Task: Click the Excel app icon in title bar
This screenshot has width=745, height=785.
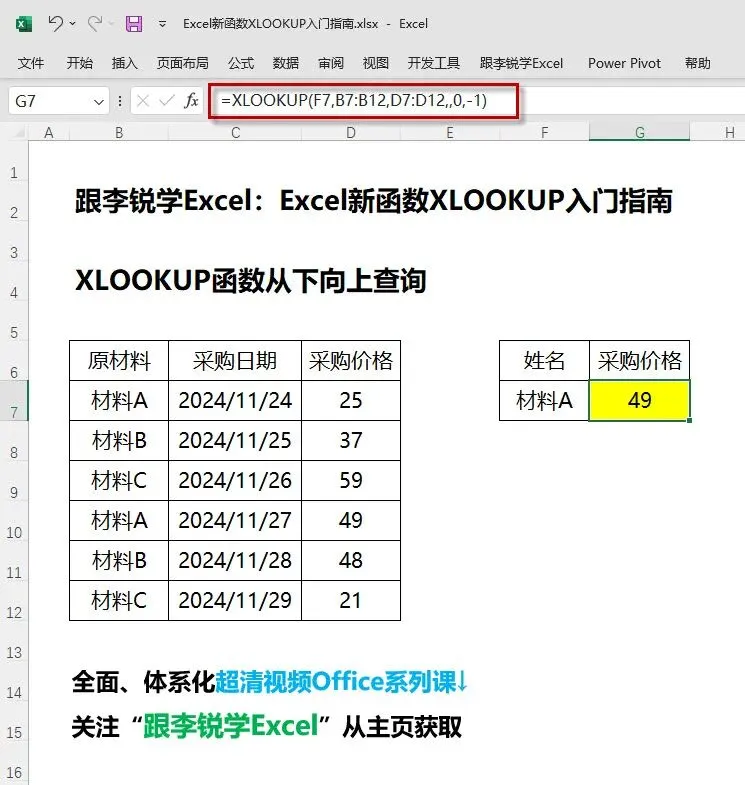Action: point(23,24)
